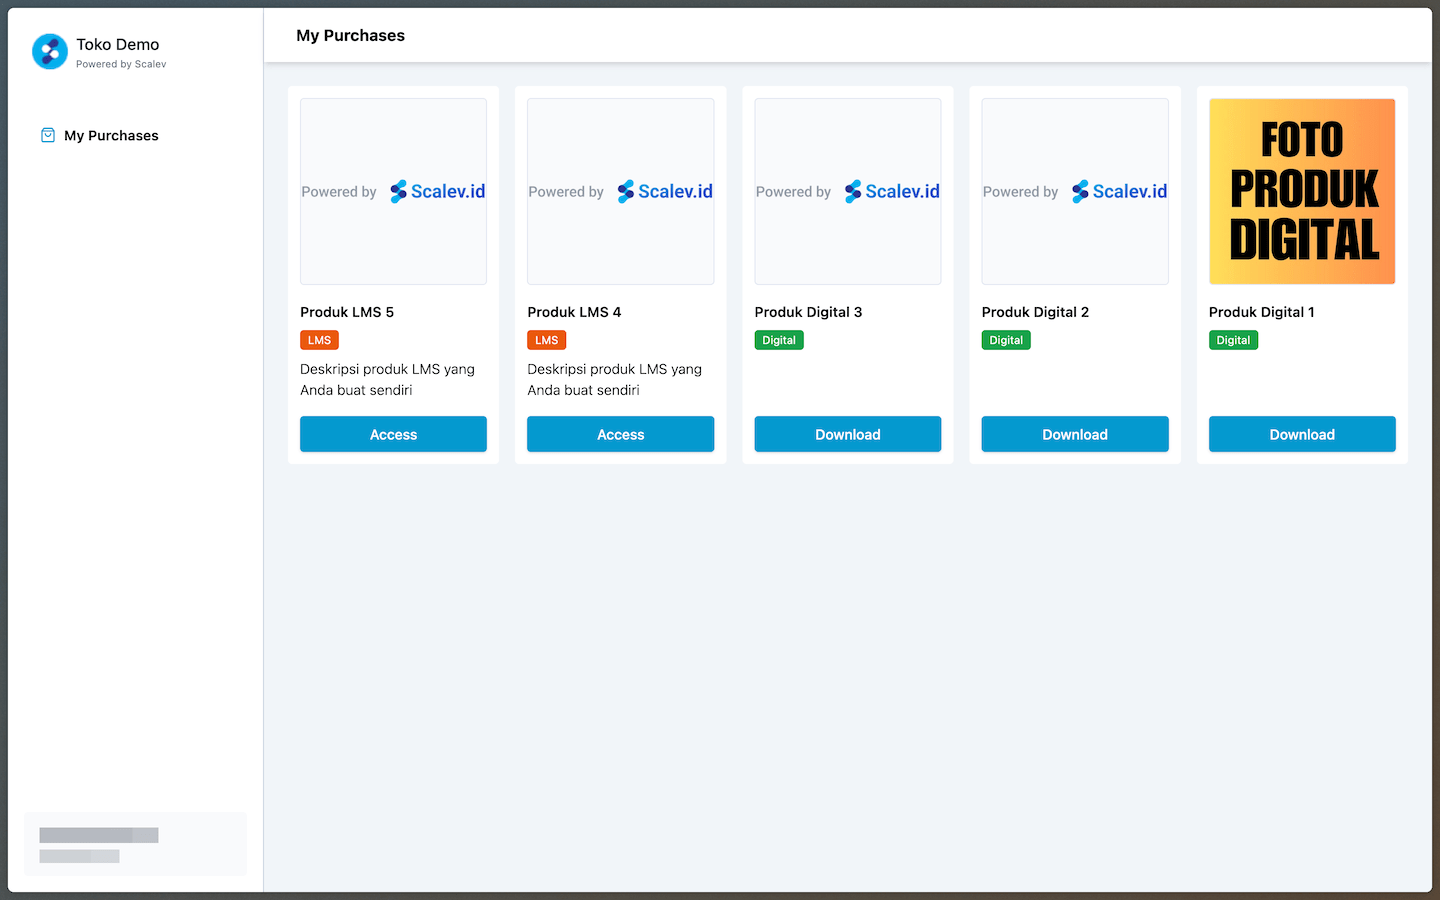Click the FOTO PRODUK DIGITAL cover image
Screen dimensions: 1440x900
tap(1301, 191)
